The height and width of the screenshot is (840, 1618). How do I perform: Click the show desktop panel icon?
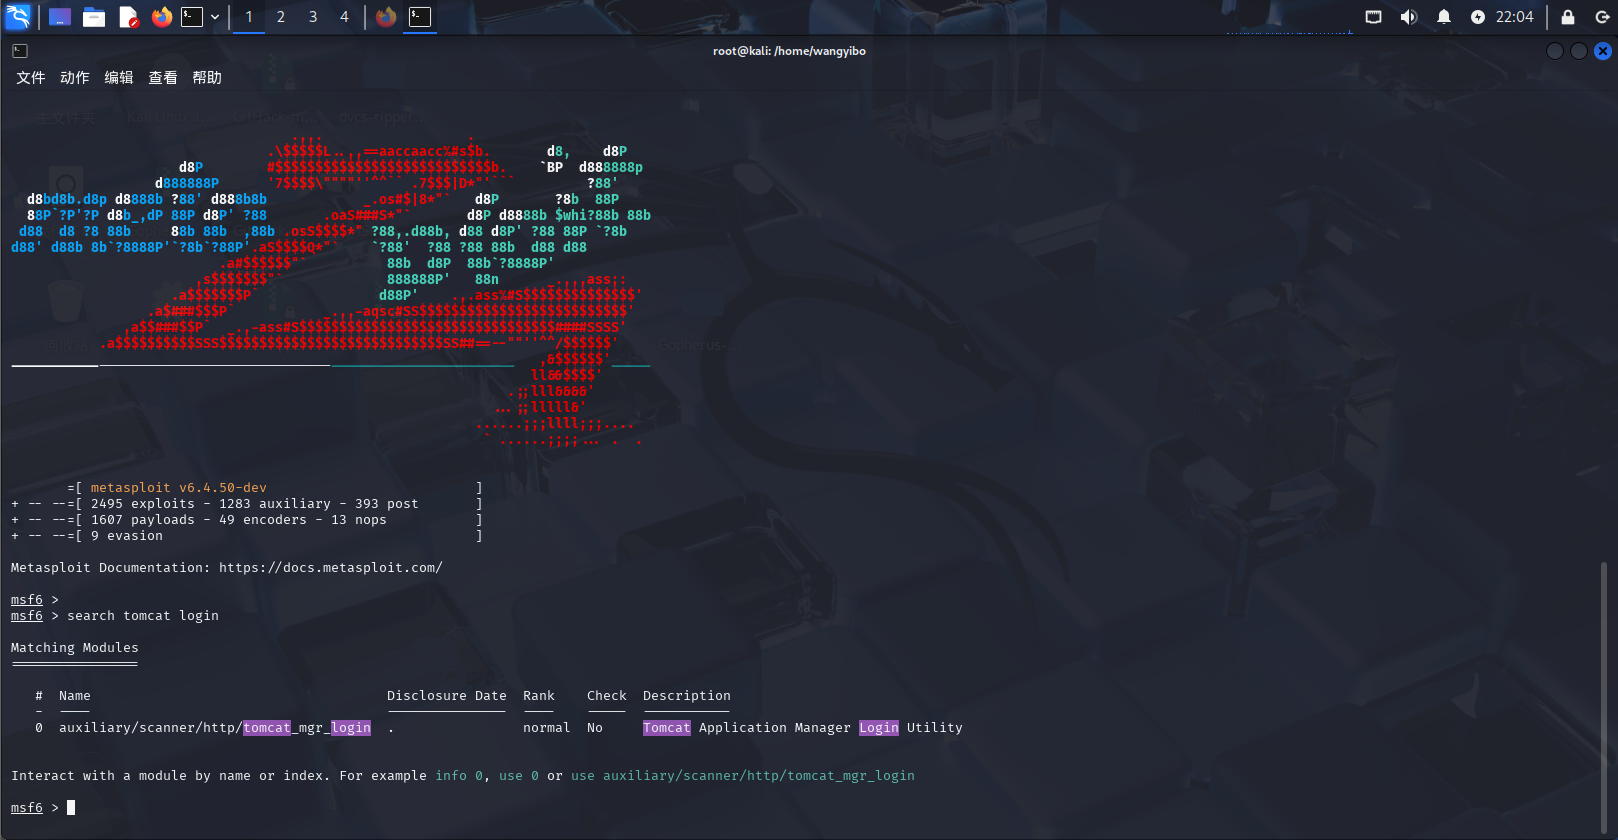click(60, 17)
